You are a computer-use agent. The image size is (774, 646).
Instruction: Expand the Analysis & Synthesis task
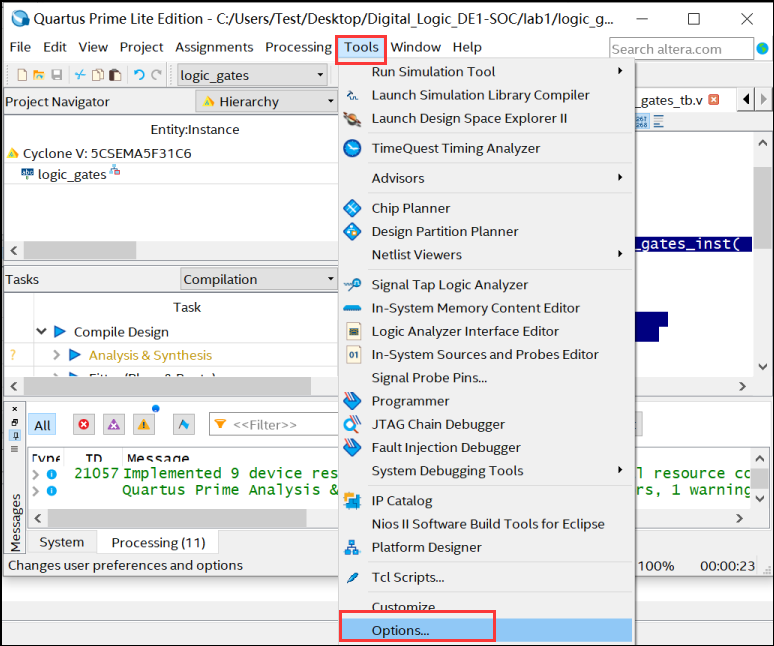[x=56, y=354]
